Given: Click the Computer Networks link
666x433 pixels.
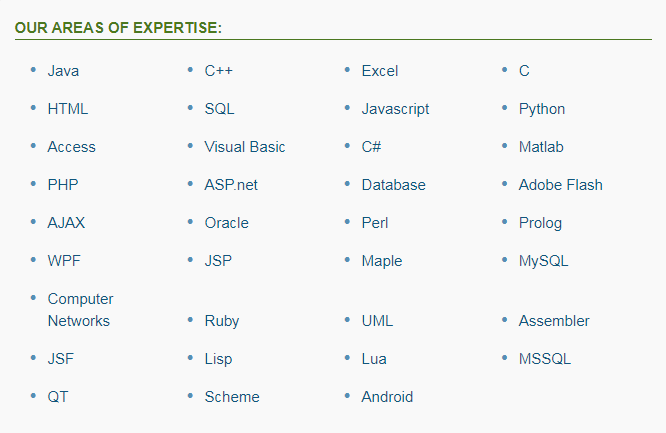Looking at the screenshot, I should (80, 310).
